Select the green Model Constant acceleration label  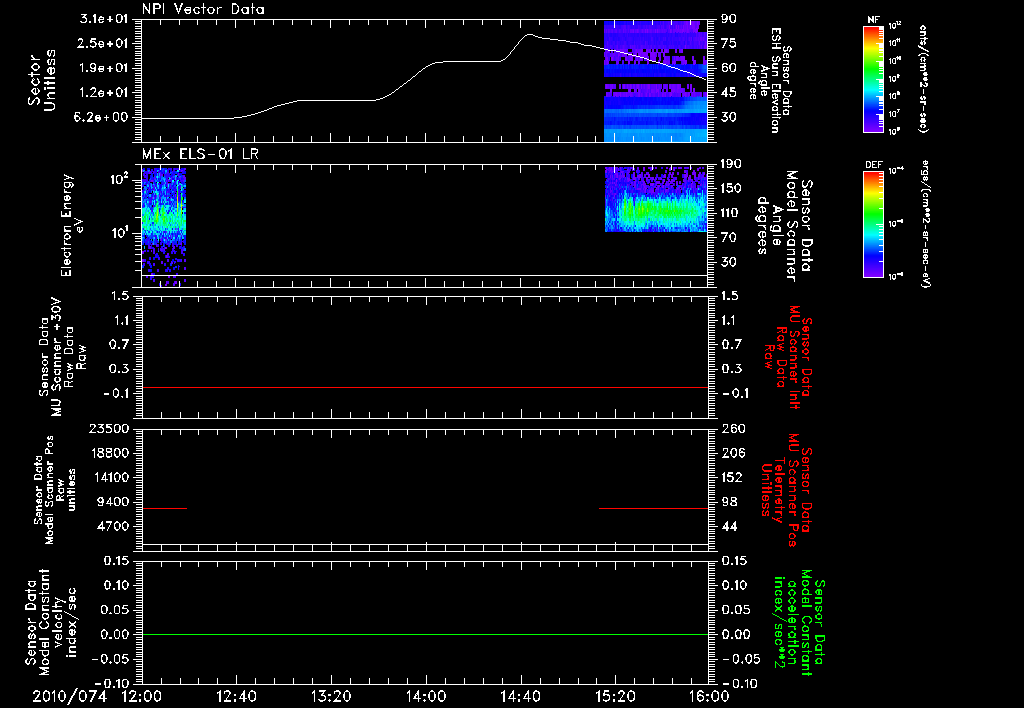(799, 624)
